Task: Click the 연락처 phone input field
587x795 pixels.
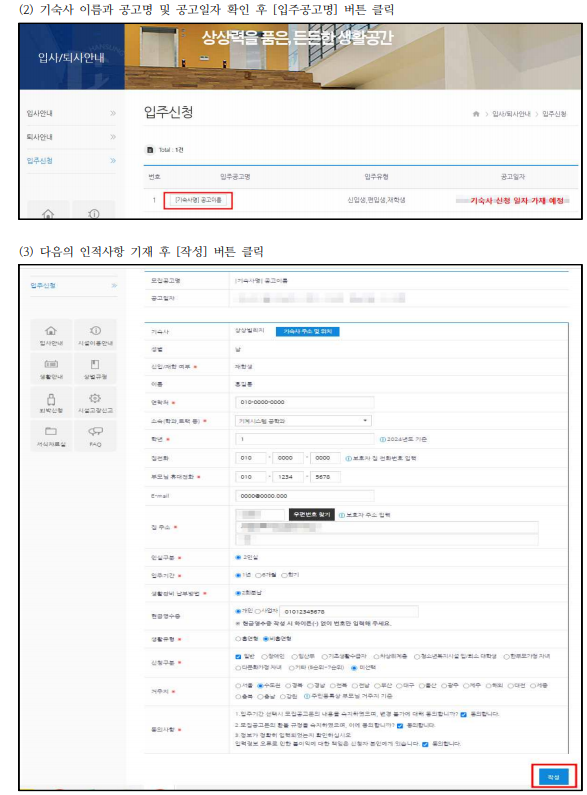Action: (x=305, y=402)
